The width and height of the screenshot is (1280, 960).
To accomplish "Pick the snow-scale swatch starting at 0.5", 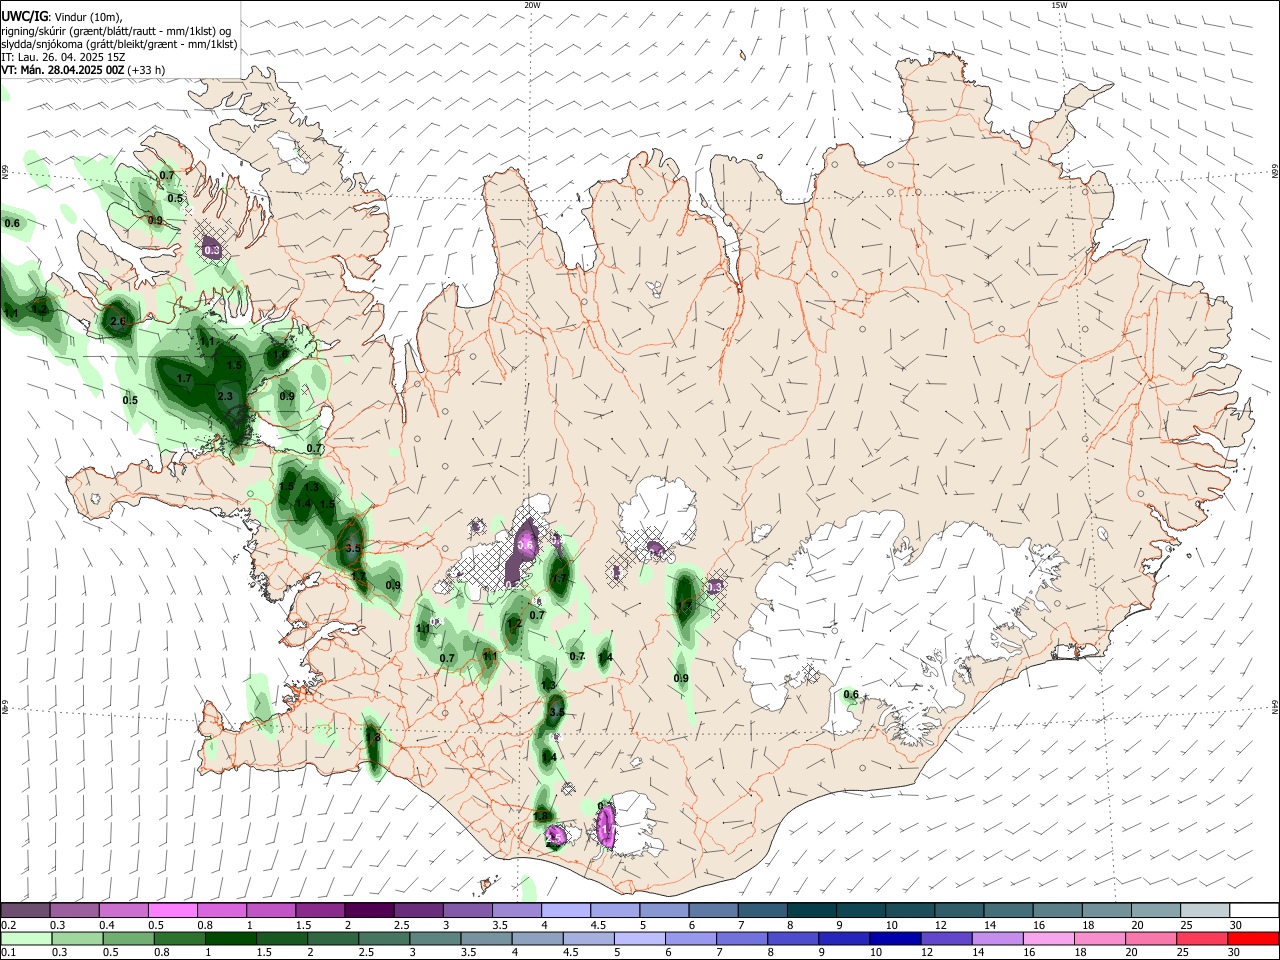I will 172,910.
